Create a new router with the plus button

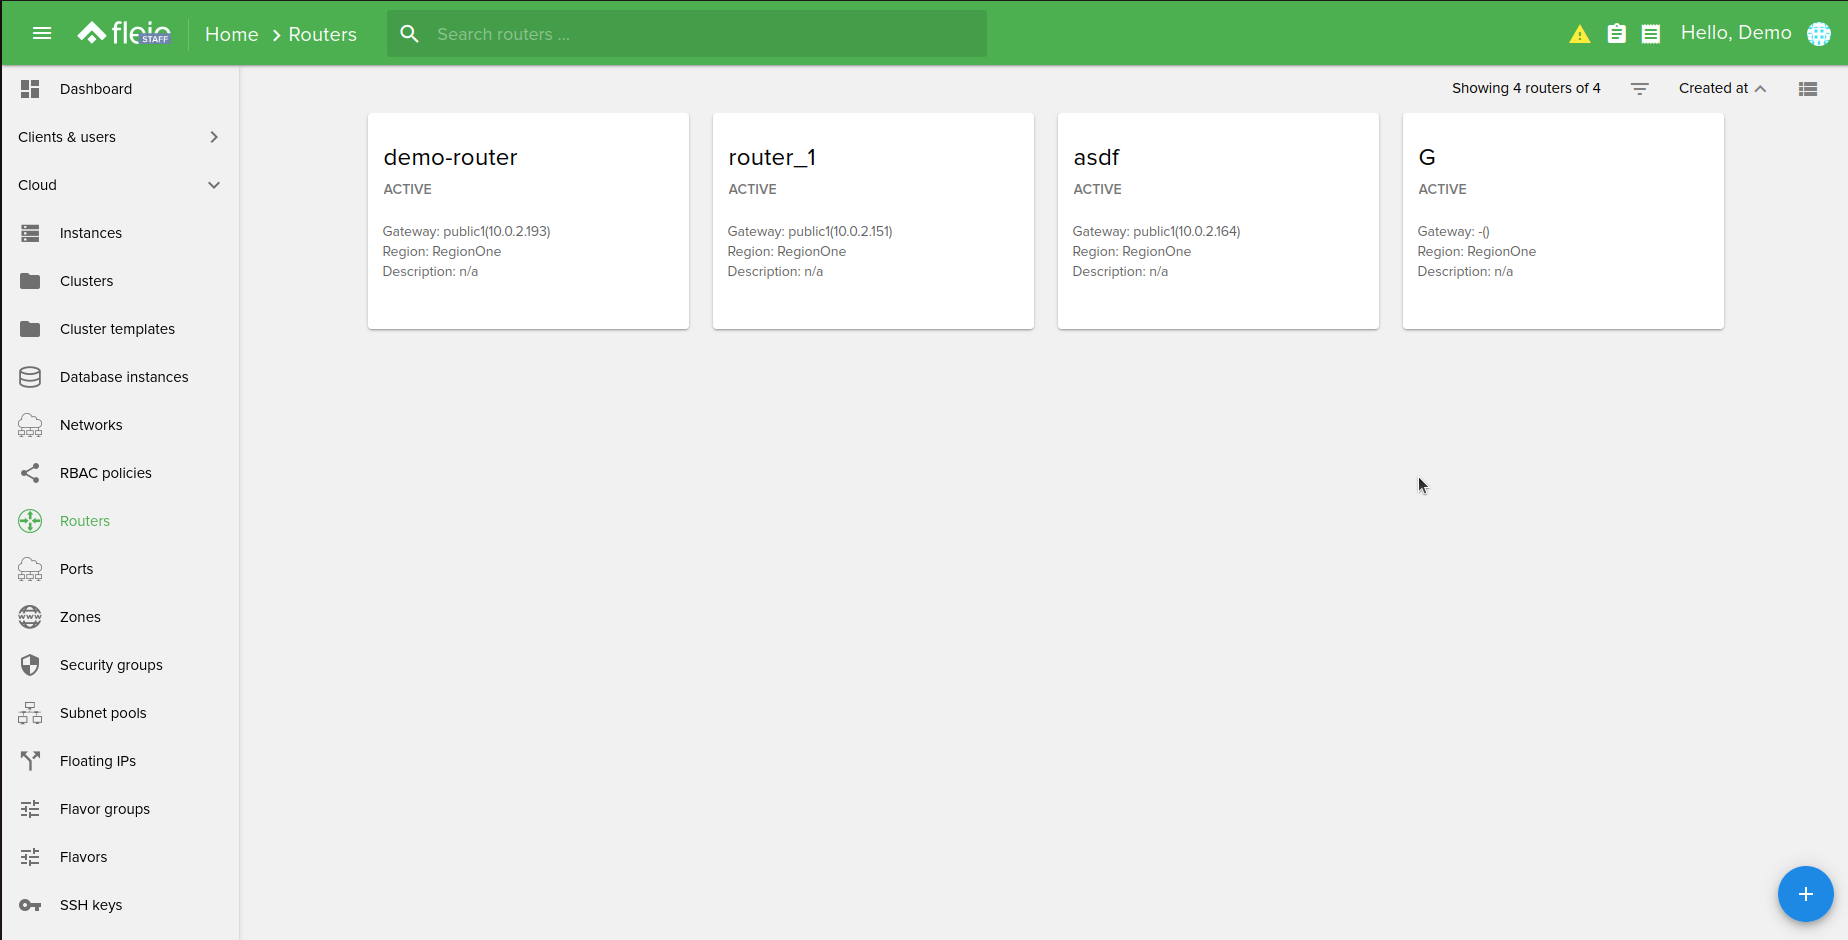pos(1806,894)
